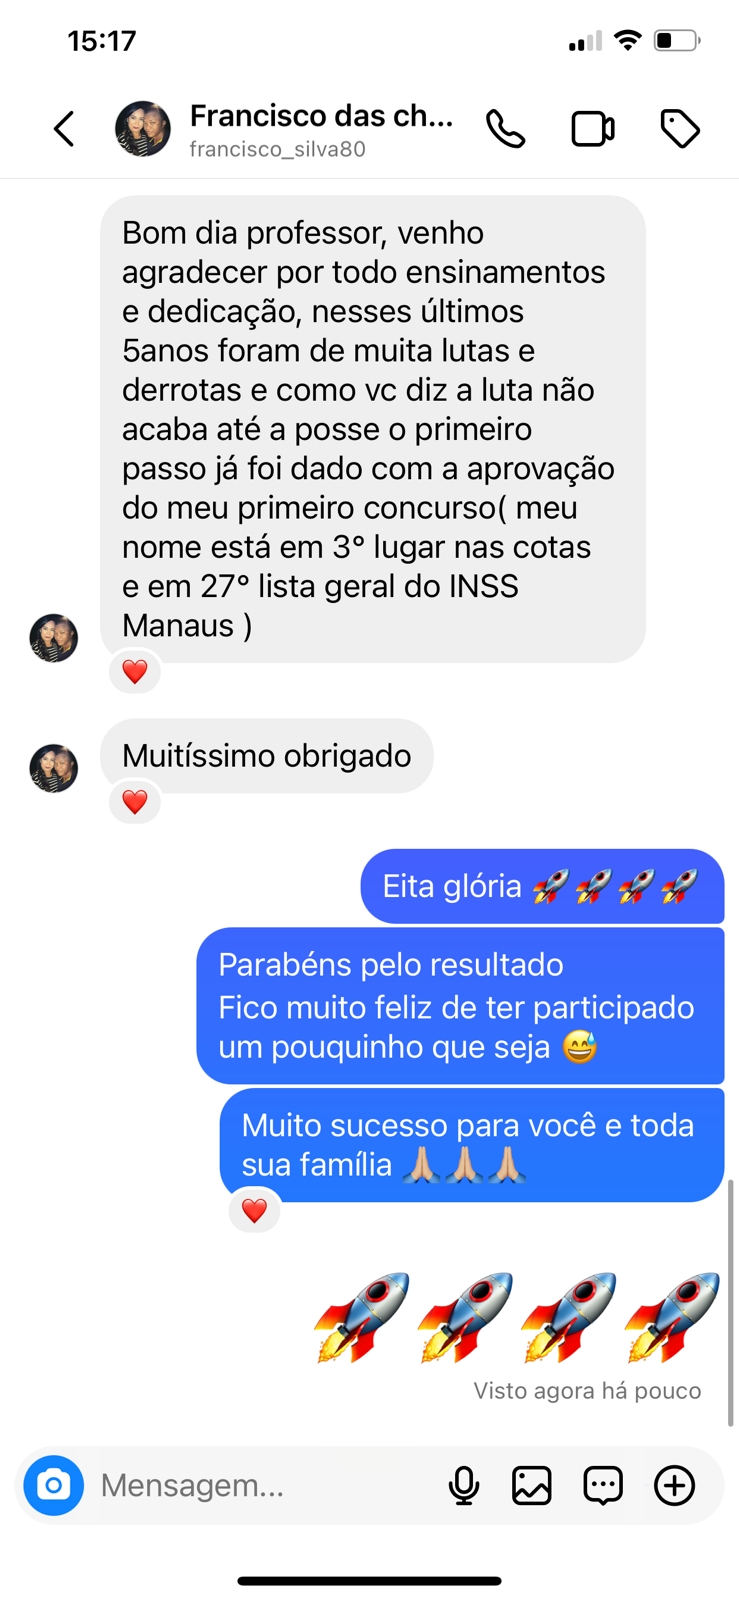Tap the back arrow to leave chat
This screenshot has width=739, height=1600.
point(64,129)
